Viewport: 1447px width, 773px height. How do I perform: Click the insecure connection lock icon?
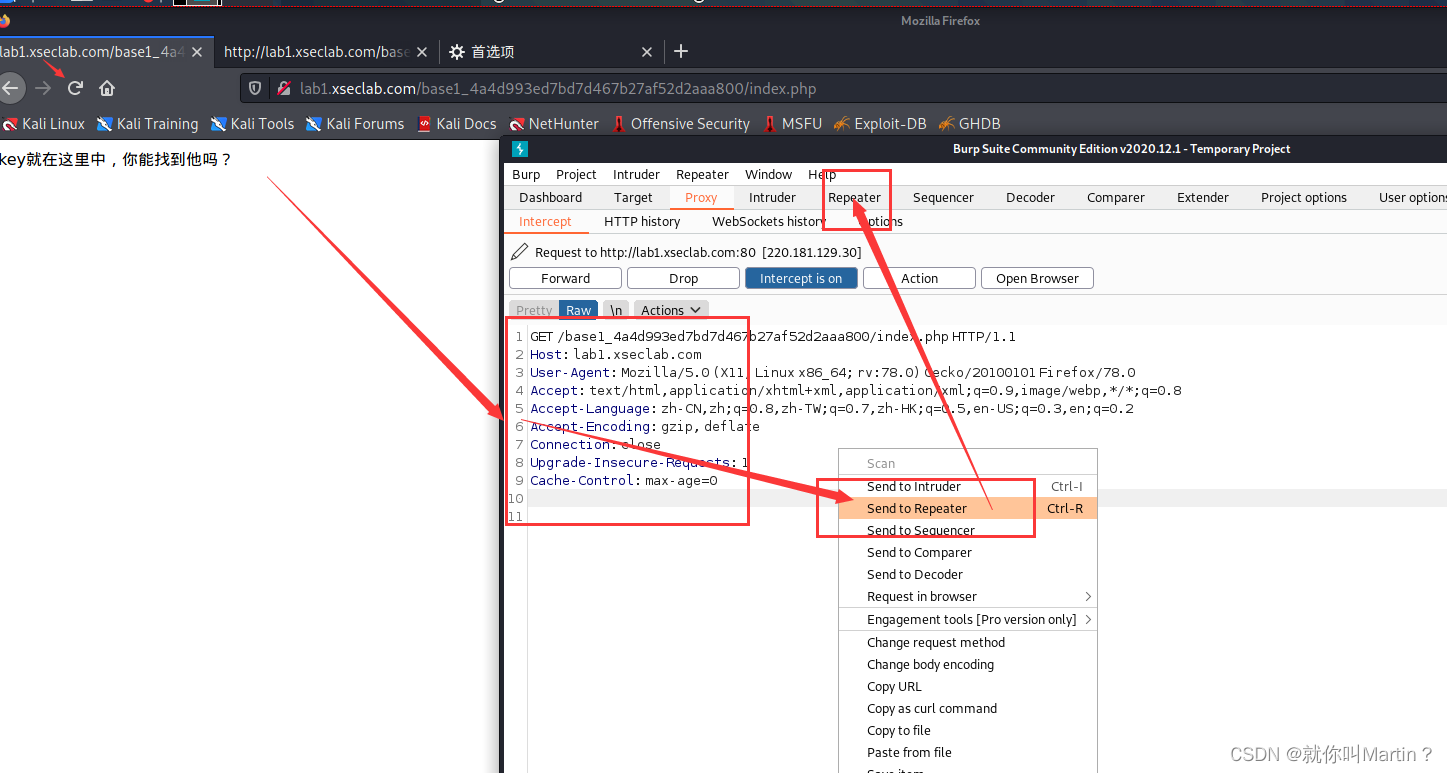click(284, 89)
